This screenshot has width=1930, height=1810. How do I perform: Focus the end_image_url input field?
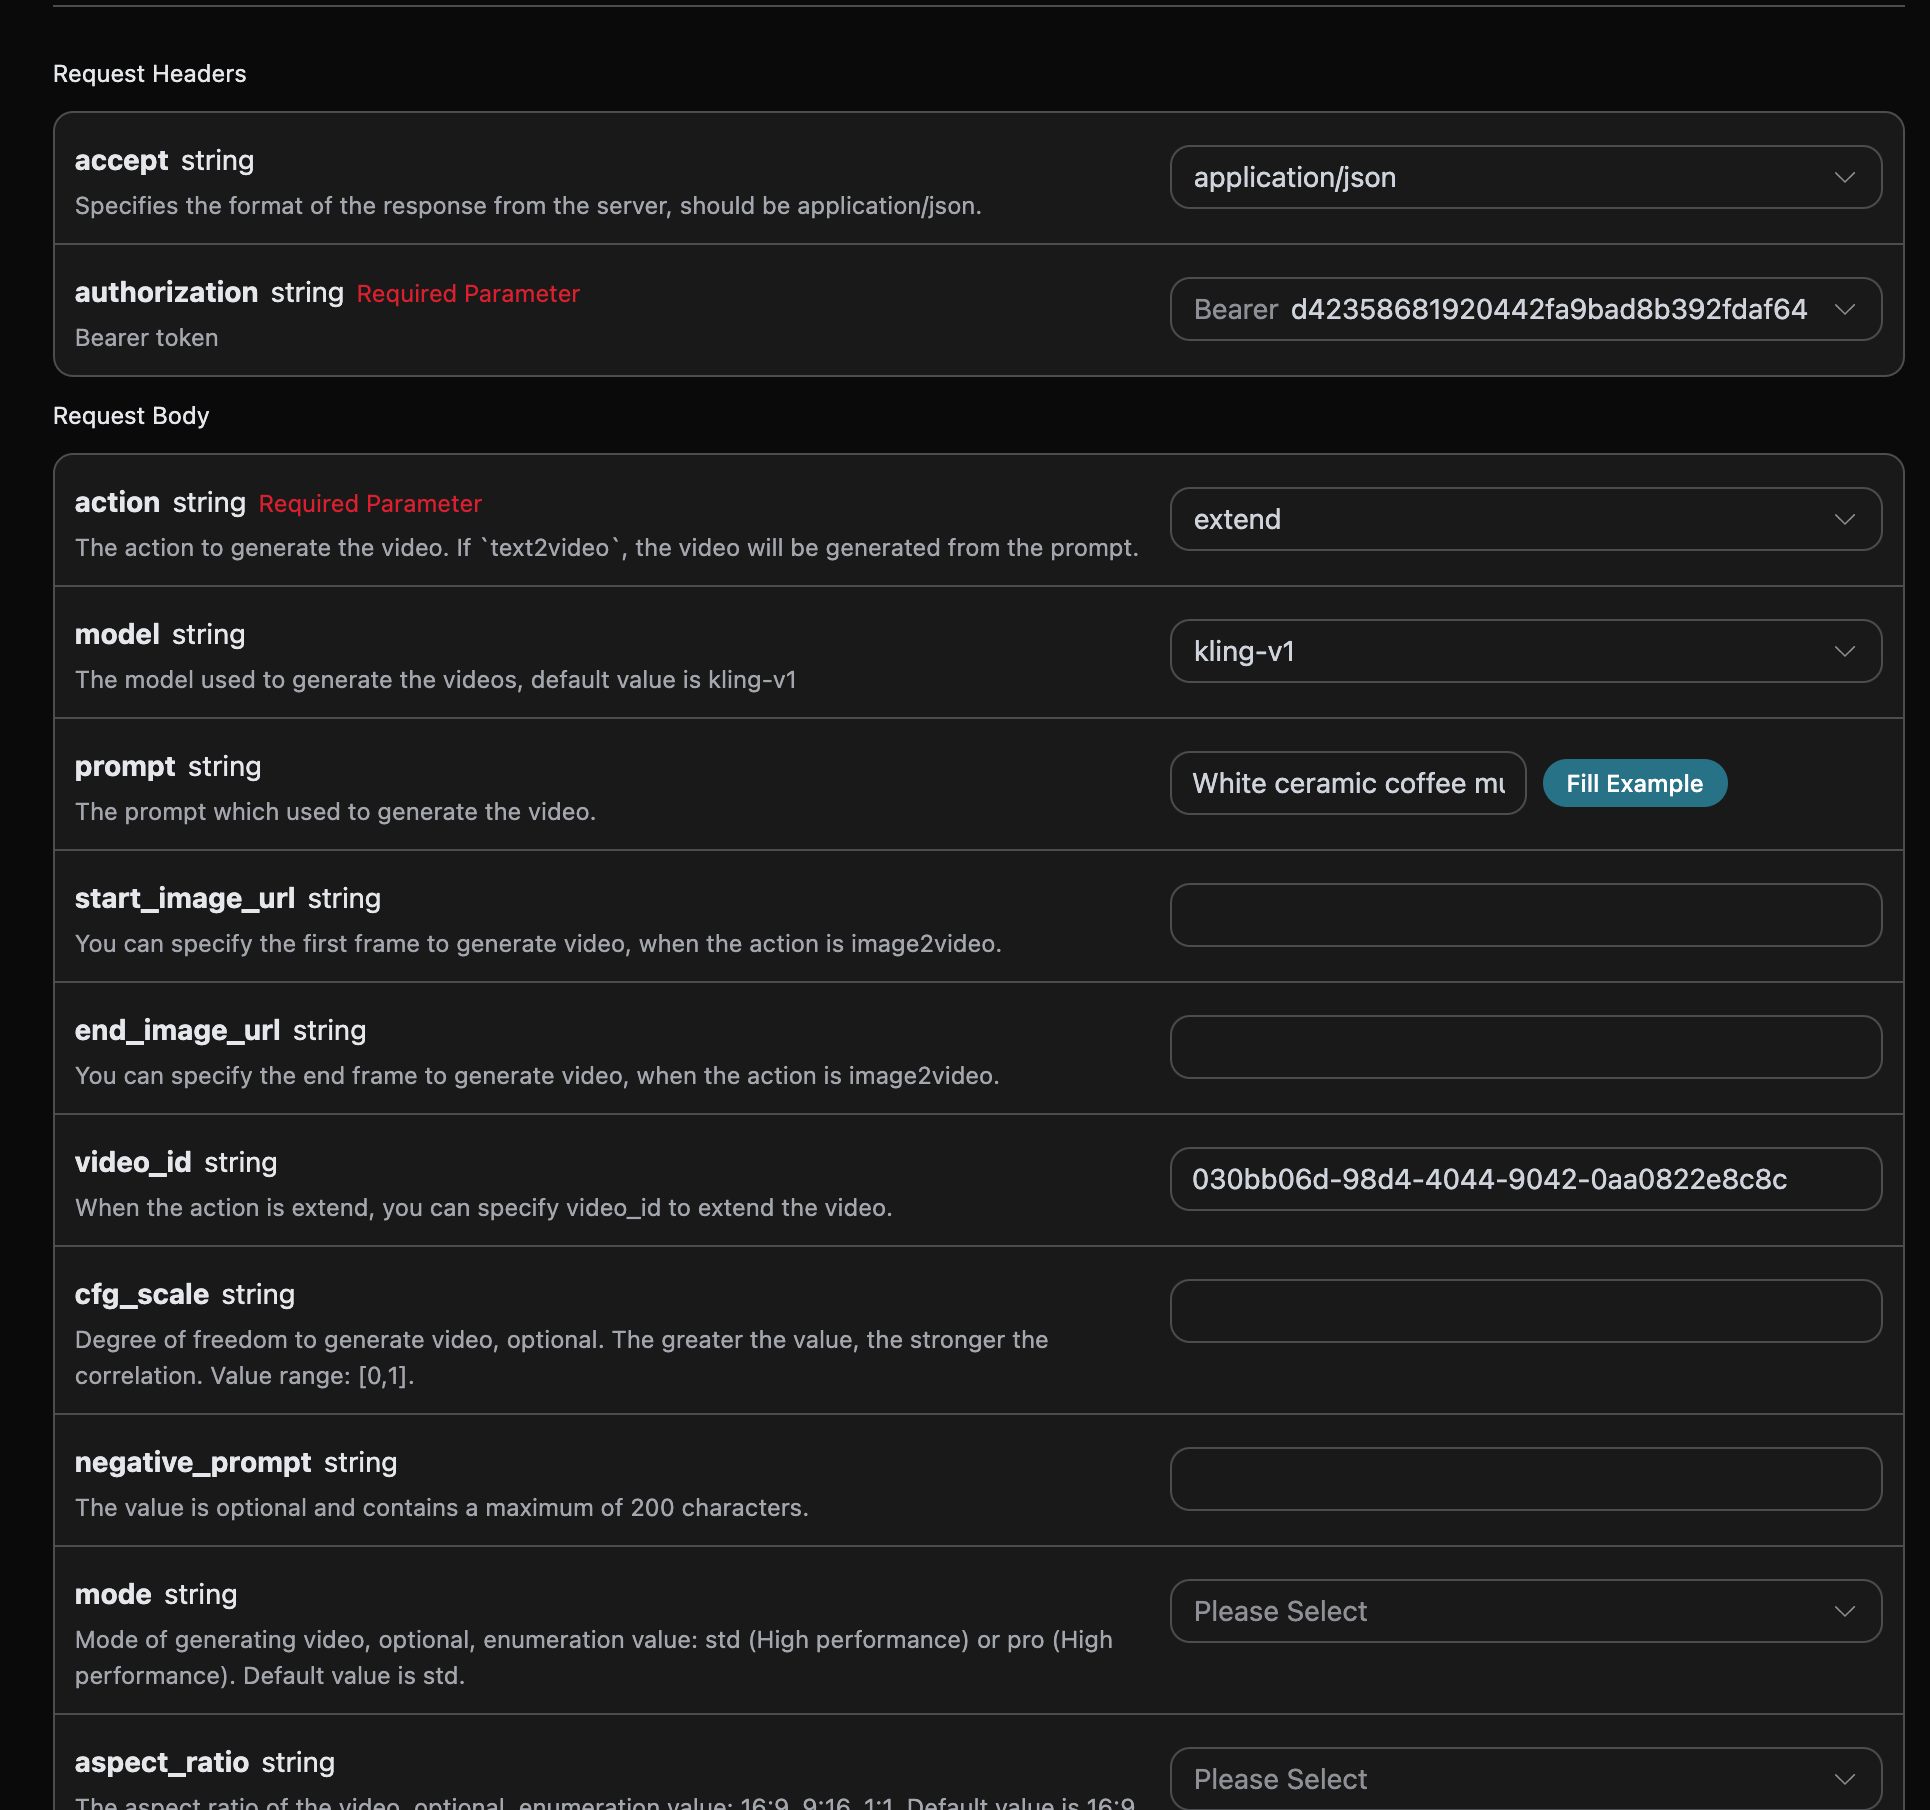[1525, 1047]
